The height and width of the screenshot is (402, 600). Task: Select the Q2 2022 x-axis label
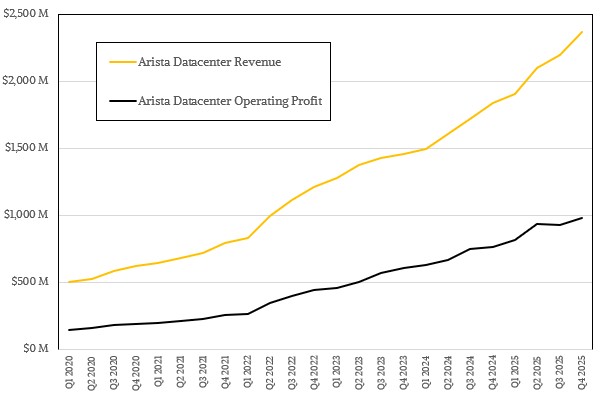[x=270, y=374]
